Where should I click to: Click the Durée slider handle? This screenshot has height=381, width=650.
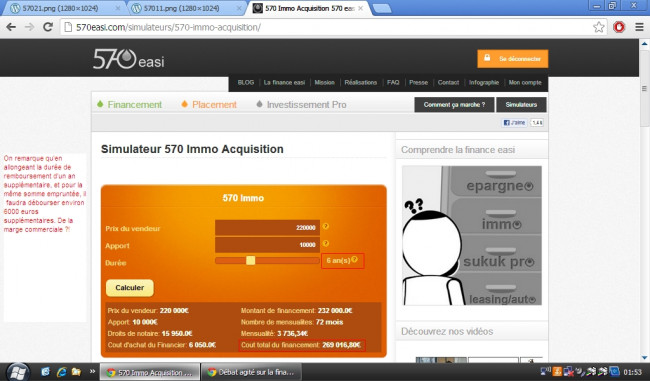click(x=250, y=260)
